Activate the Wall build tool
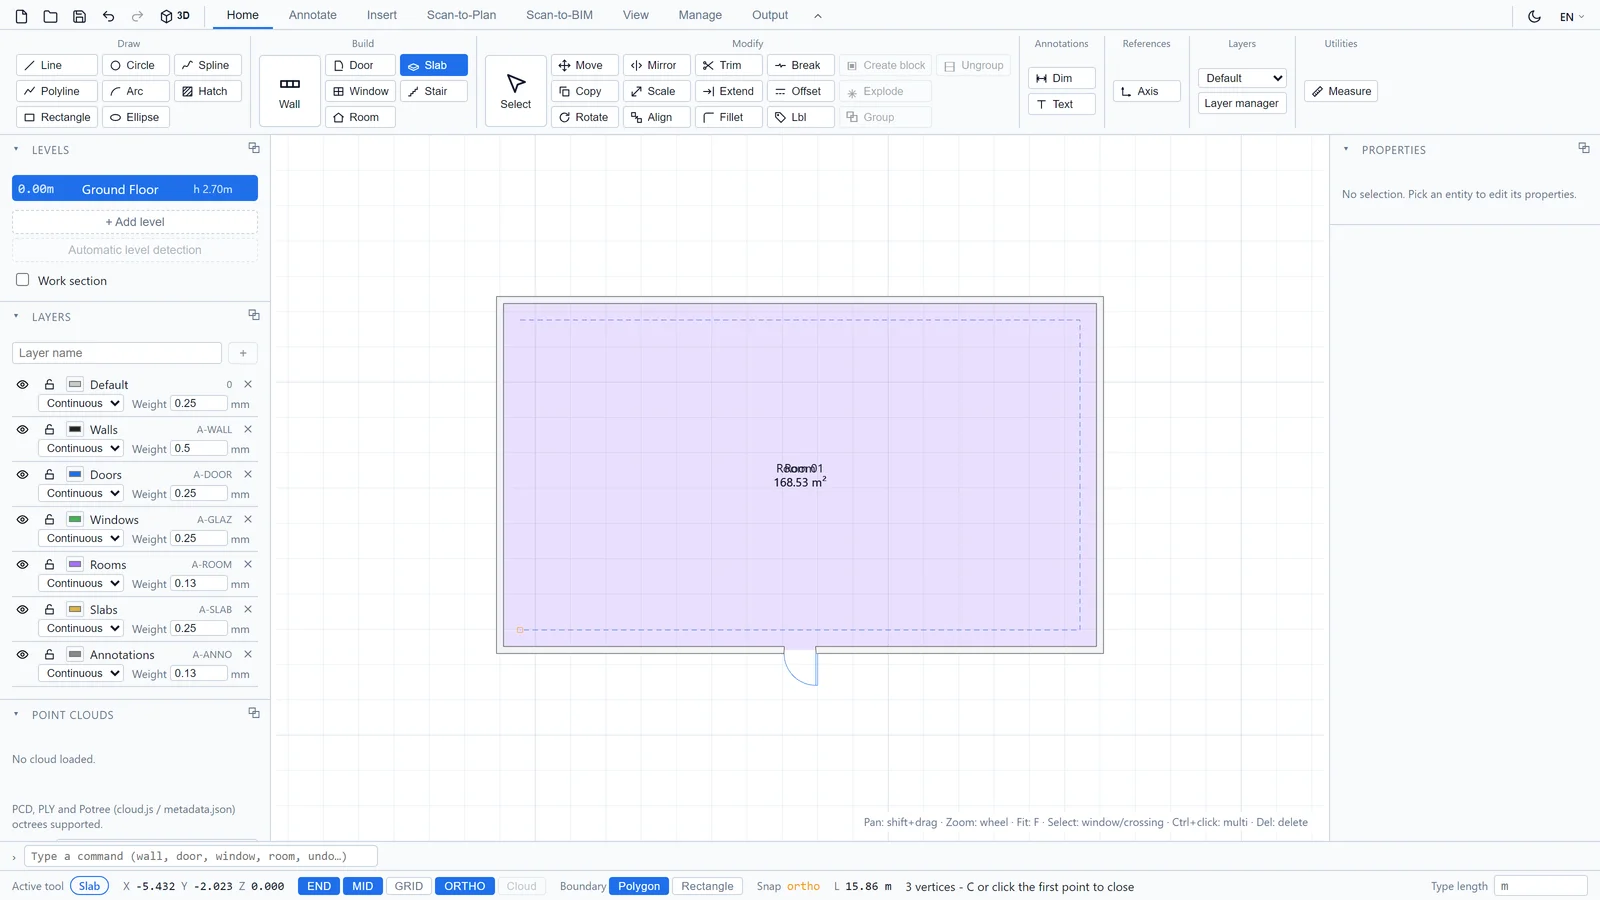 [290, 91]
